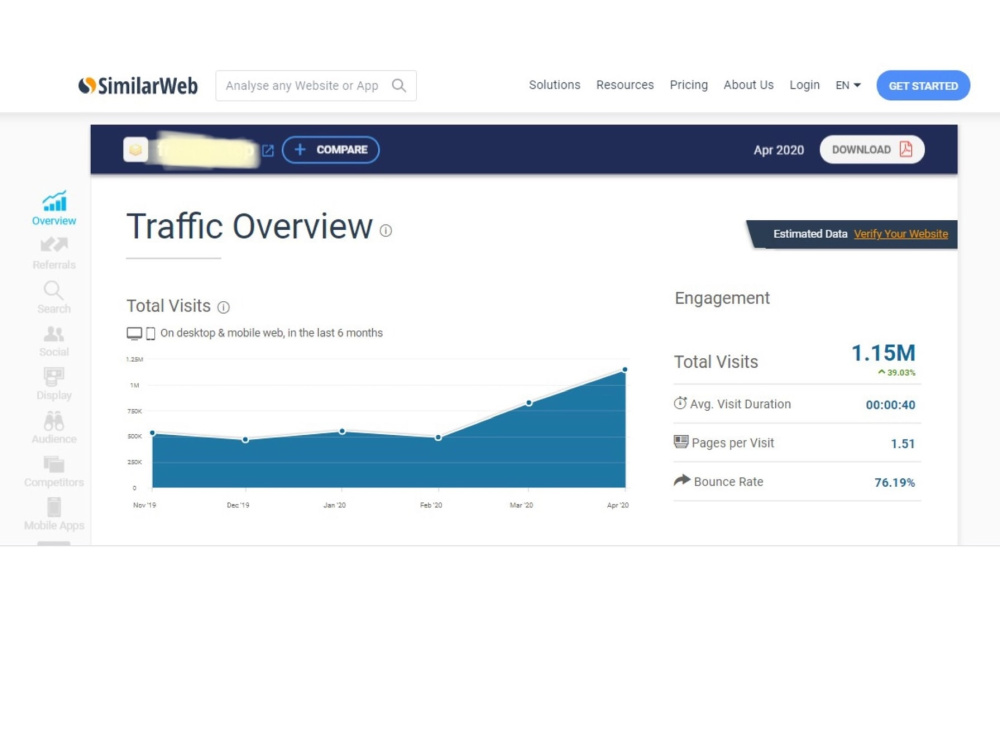Click the 1.15M total visits value
The width and height of the screenshot is (1000, 750).
click(x=883, y=353)
